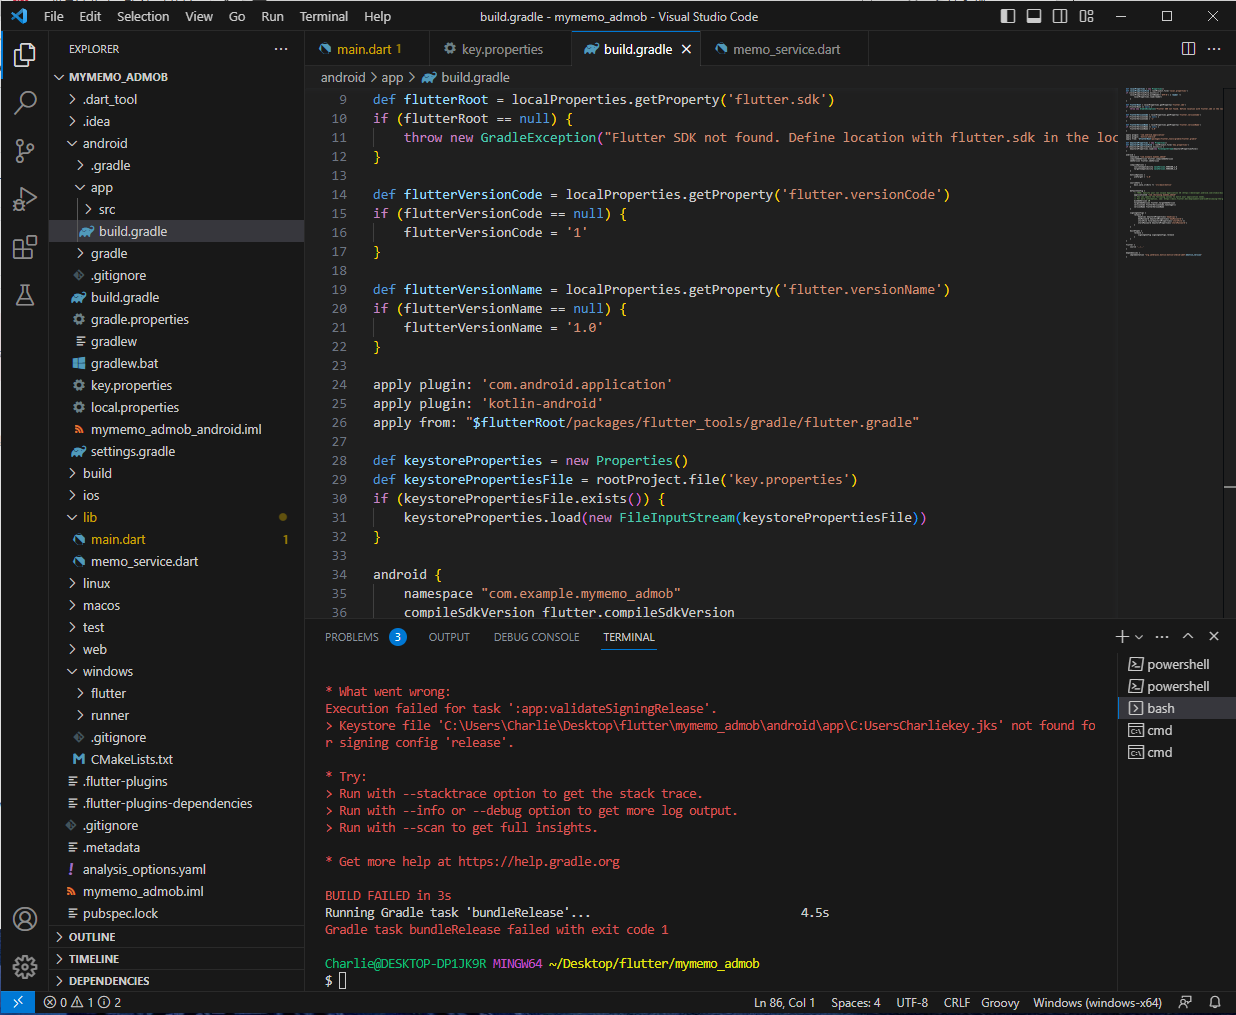Open the Extensions view icon

click(x=25, y=247)
